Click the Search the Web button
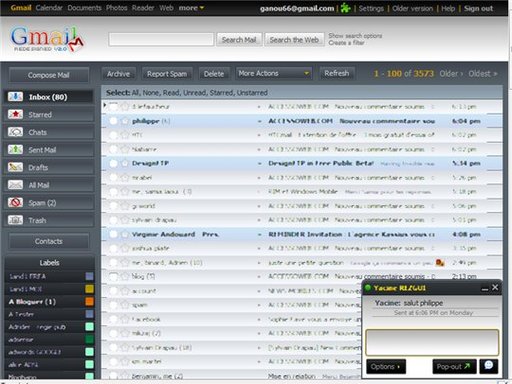The height and width of the screenshot is (384, 512). tap(294, 40)
